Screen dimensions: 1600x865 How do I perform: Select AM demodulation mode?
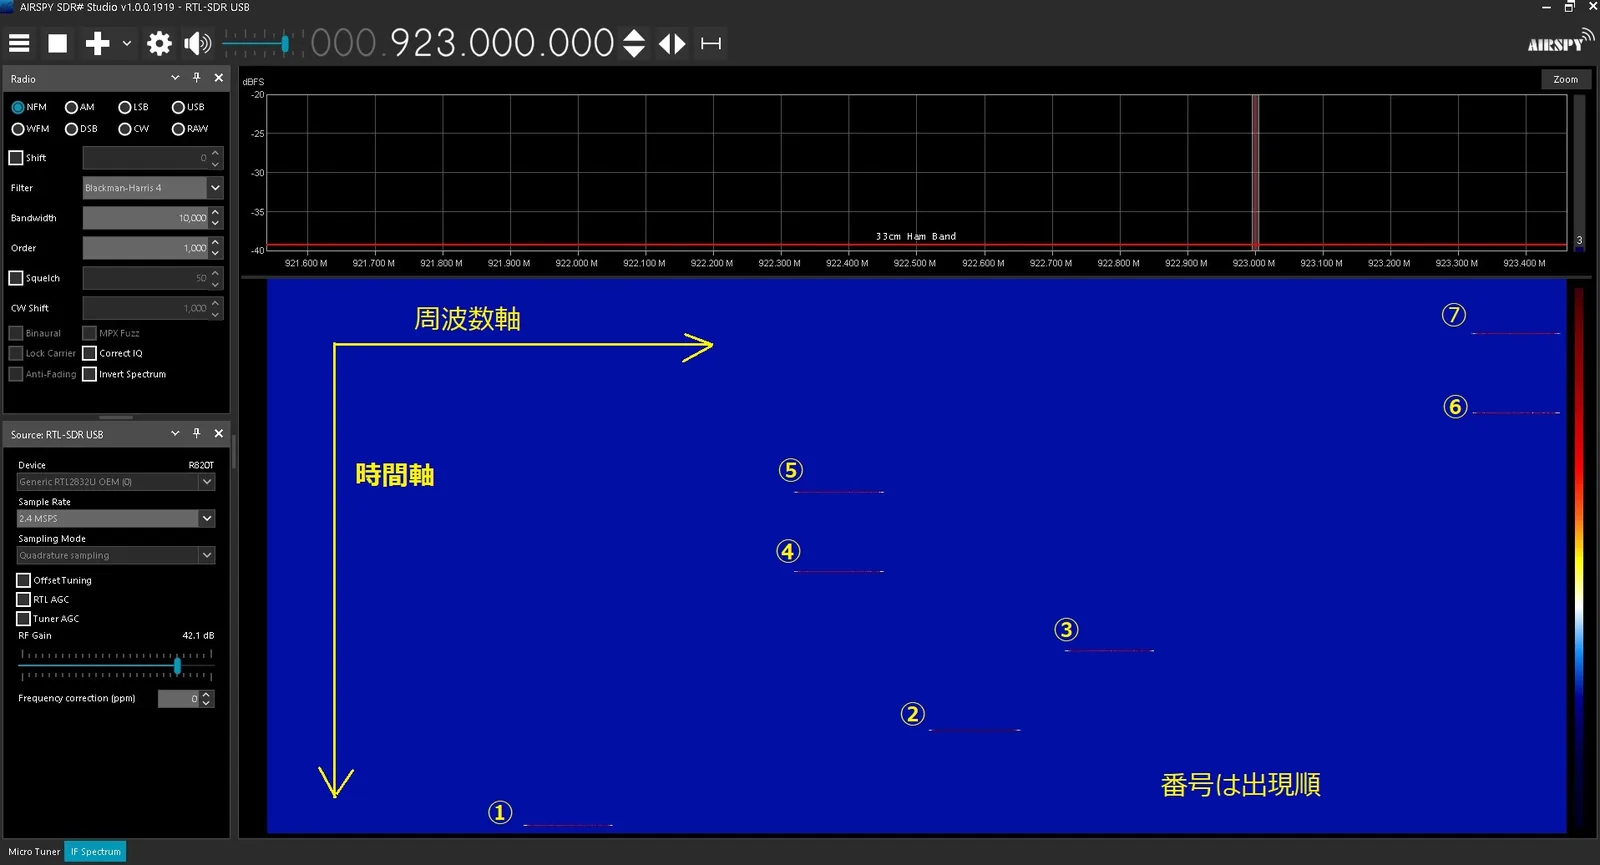click(80, 107)
